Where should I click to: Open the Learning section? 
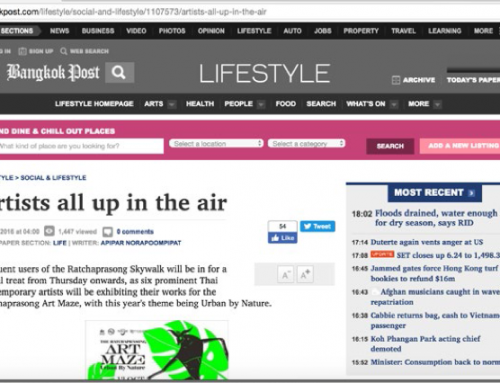point(445,31)
